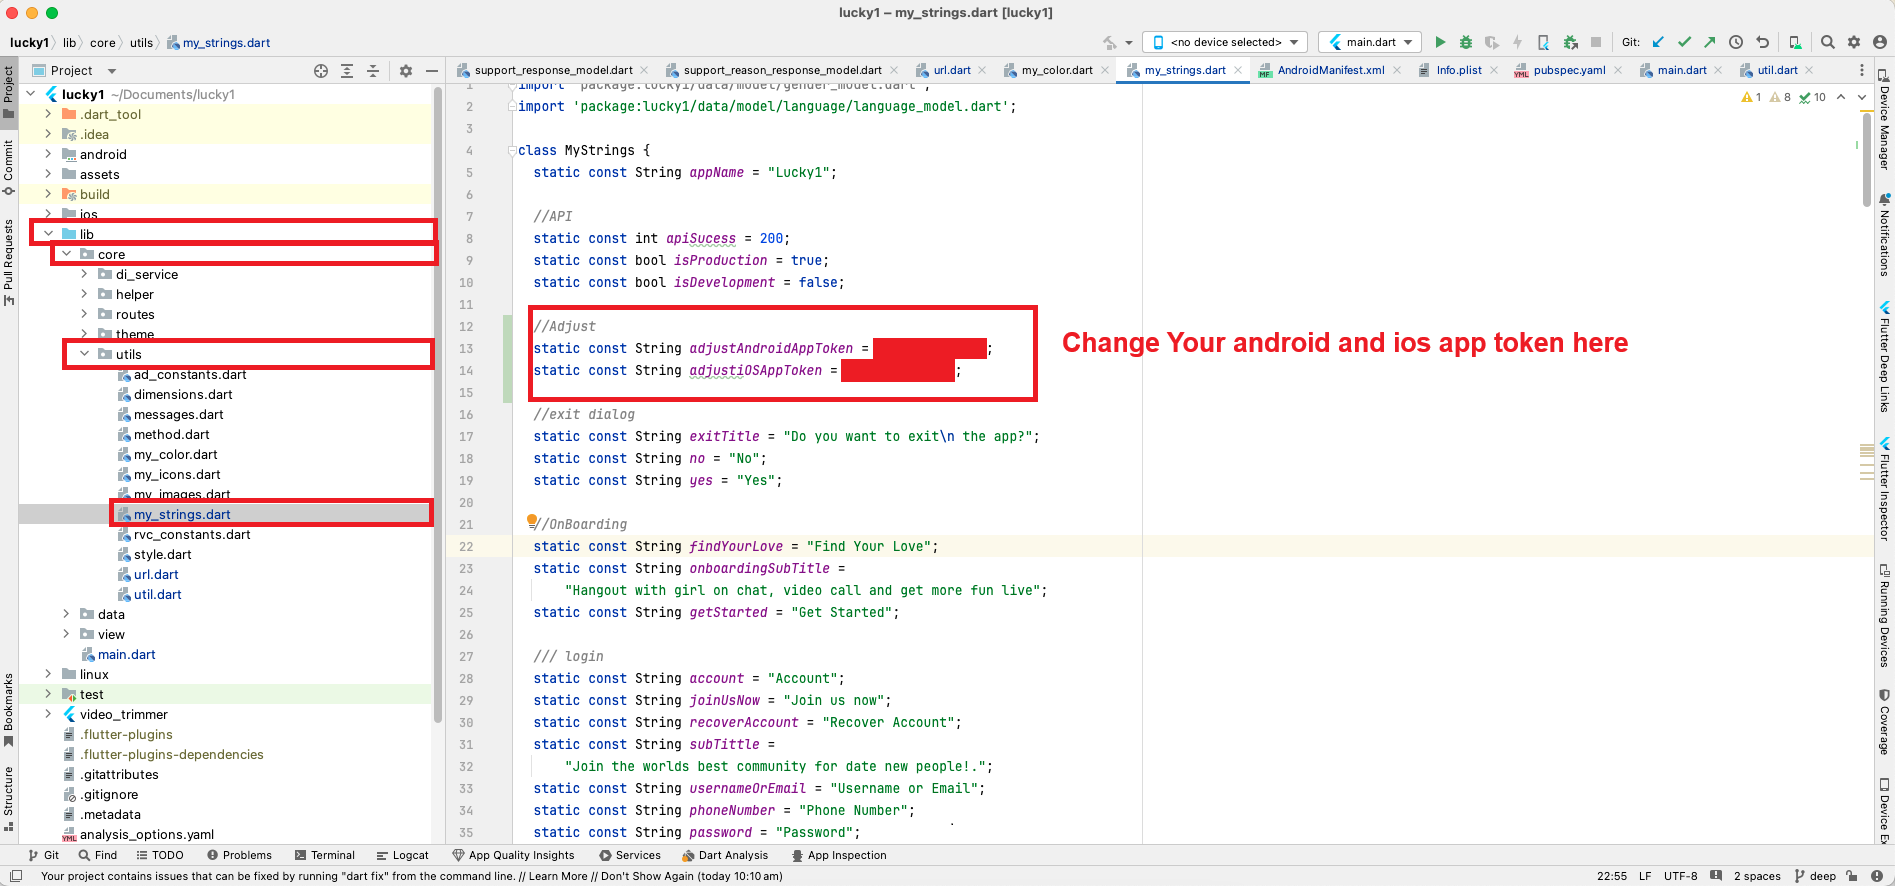
Task: Open the main.dart run configuration dropdown
Action: (1369, 42)
